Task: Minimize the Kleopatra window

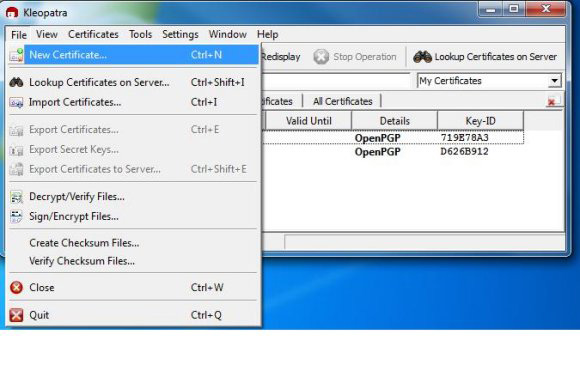Action: (x=490, y=10)
